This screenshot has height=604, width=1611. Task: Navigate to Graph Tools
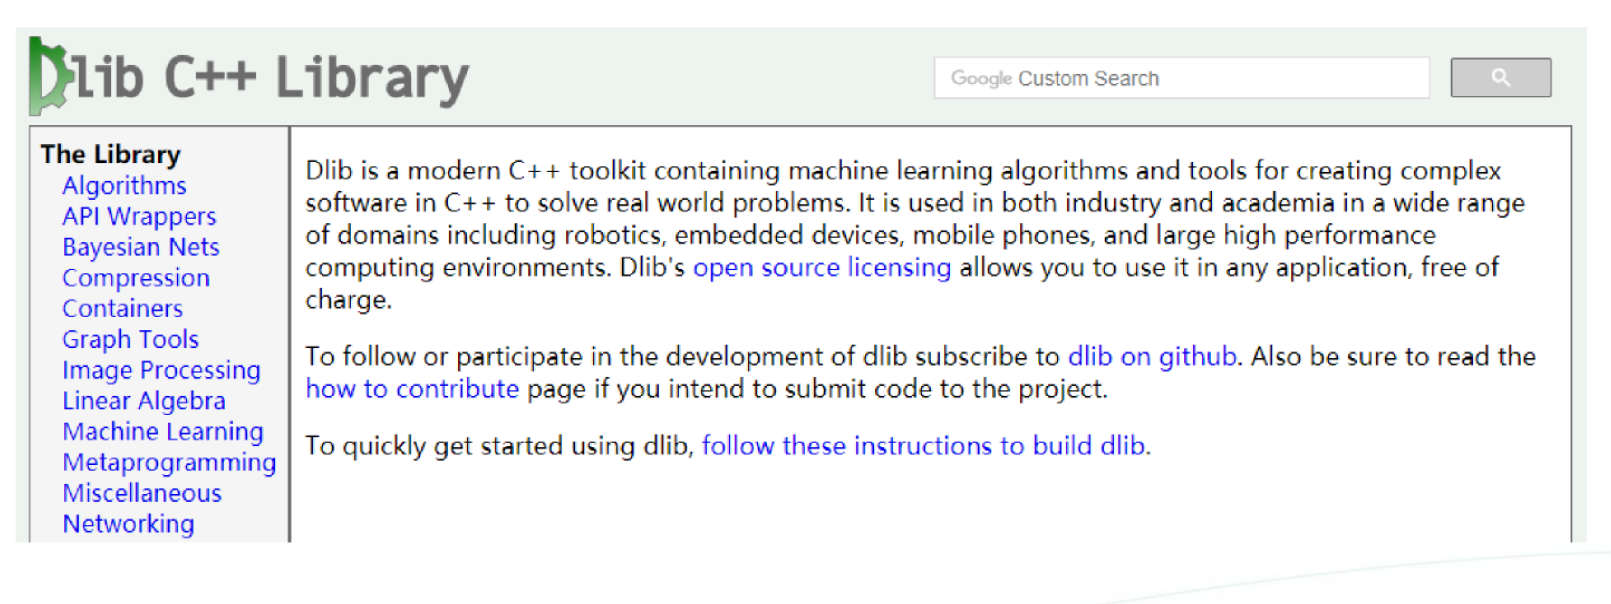tap(130, 340)
